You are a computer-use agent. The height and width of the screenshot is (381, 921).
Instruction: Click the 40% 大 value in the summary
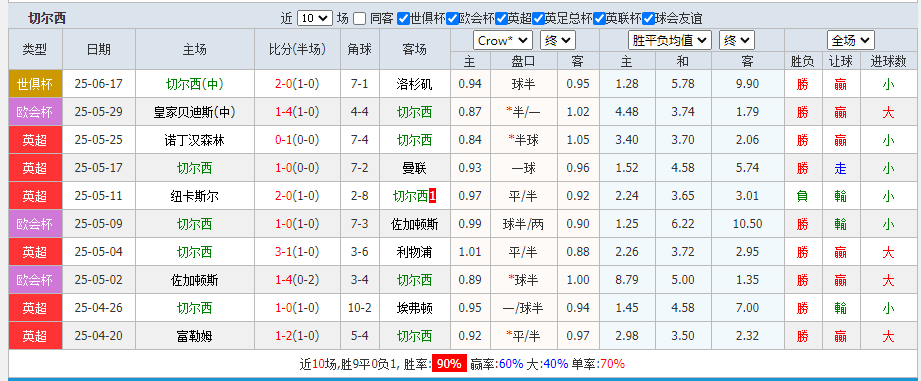pos(556,363)
